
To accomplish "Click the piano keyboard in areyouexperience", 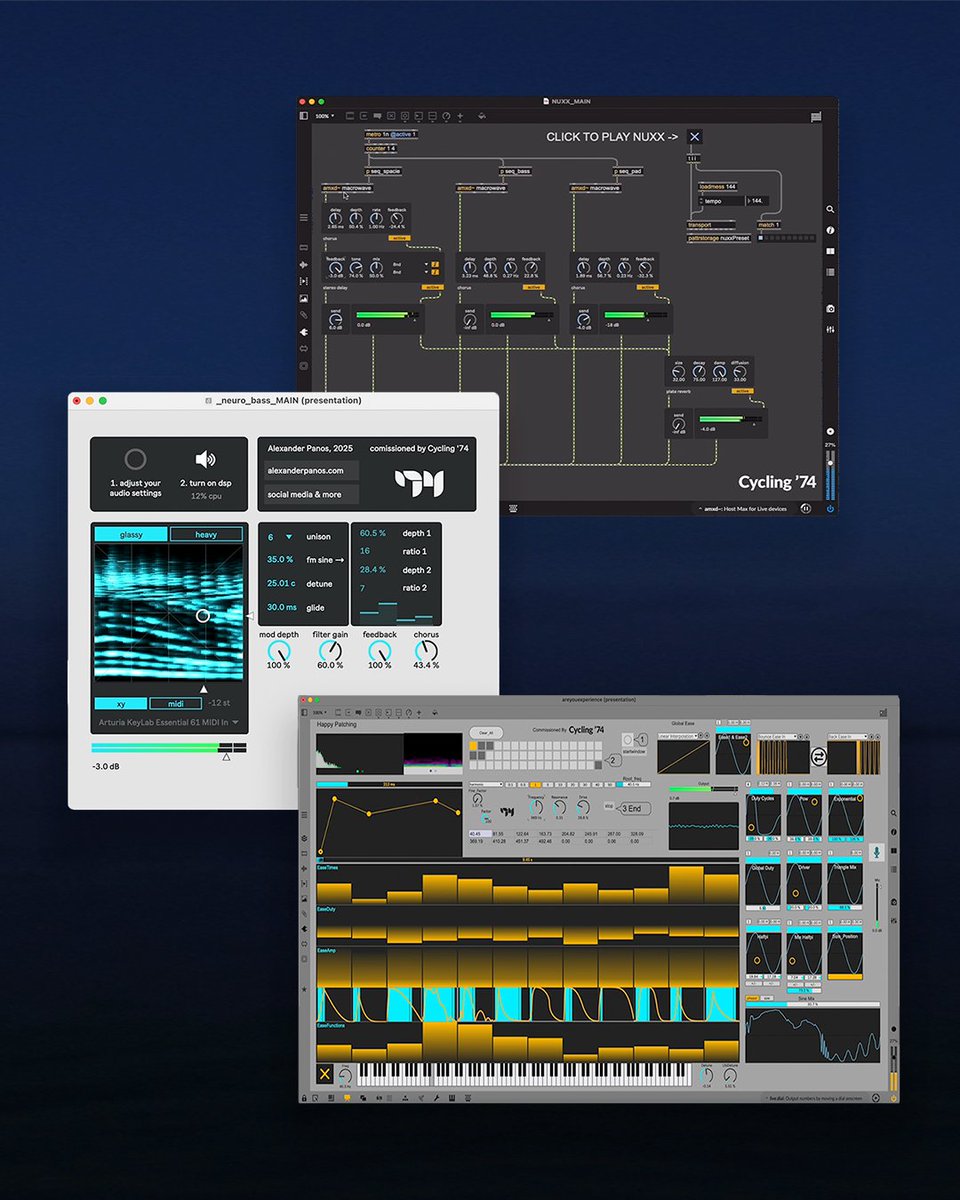I will click(x=524, y=1074).
